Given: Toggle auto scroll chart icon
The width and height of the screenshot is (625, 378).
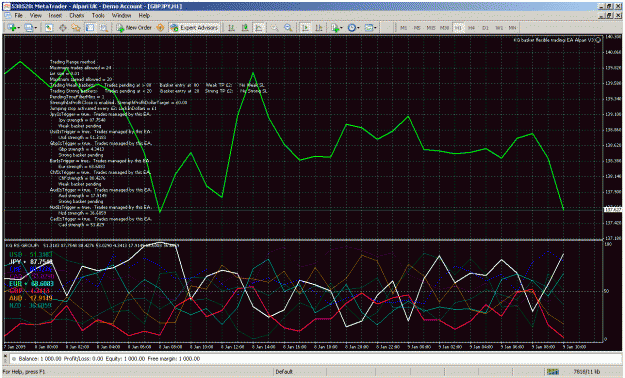Looking at the screenshot, I should click(305, 28).
